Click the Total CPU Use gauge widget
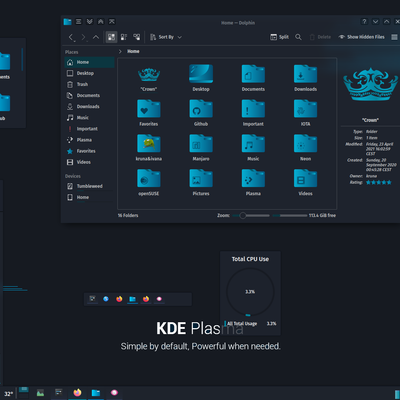Viewport: 400px width, 400px height. tap(250, 292)
